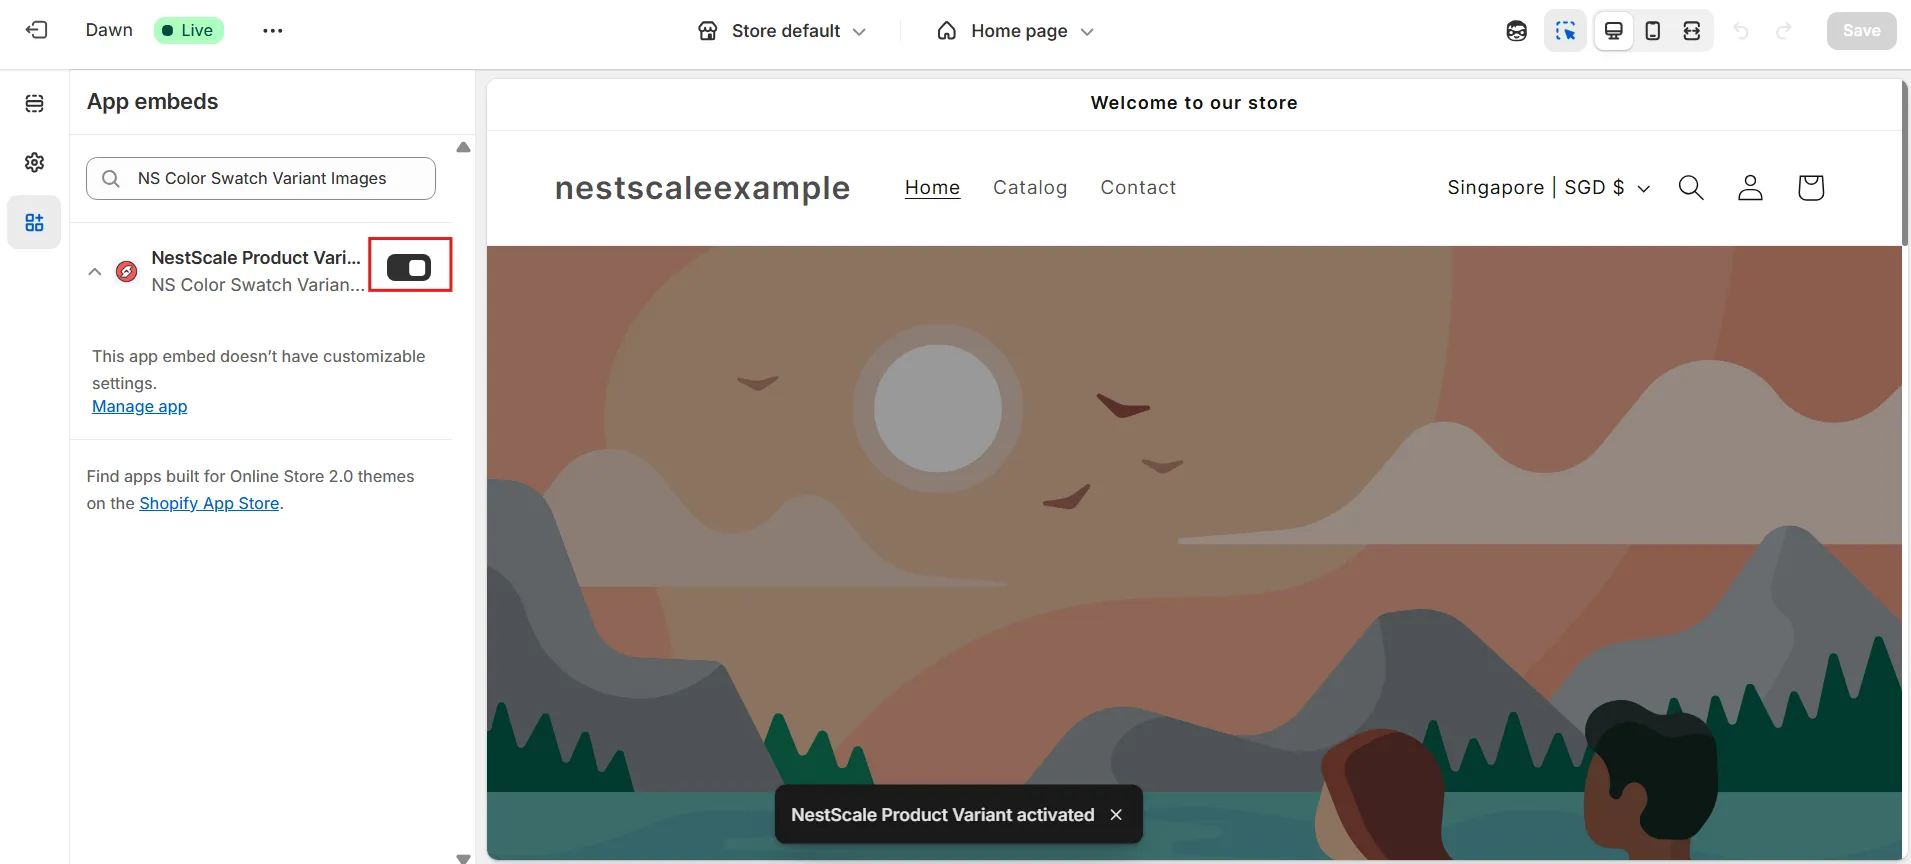Open the Store default market dropdown
Viewport: 1911px width, 864px height.
[782, 31]
